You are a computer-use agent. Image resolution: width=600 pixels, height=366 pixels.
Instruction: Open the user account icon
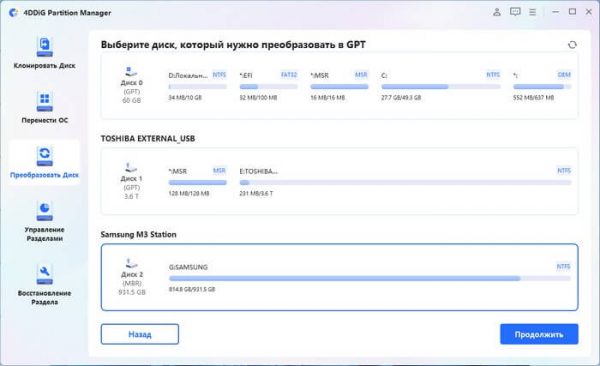click(x=497, y=12)
